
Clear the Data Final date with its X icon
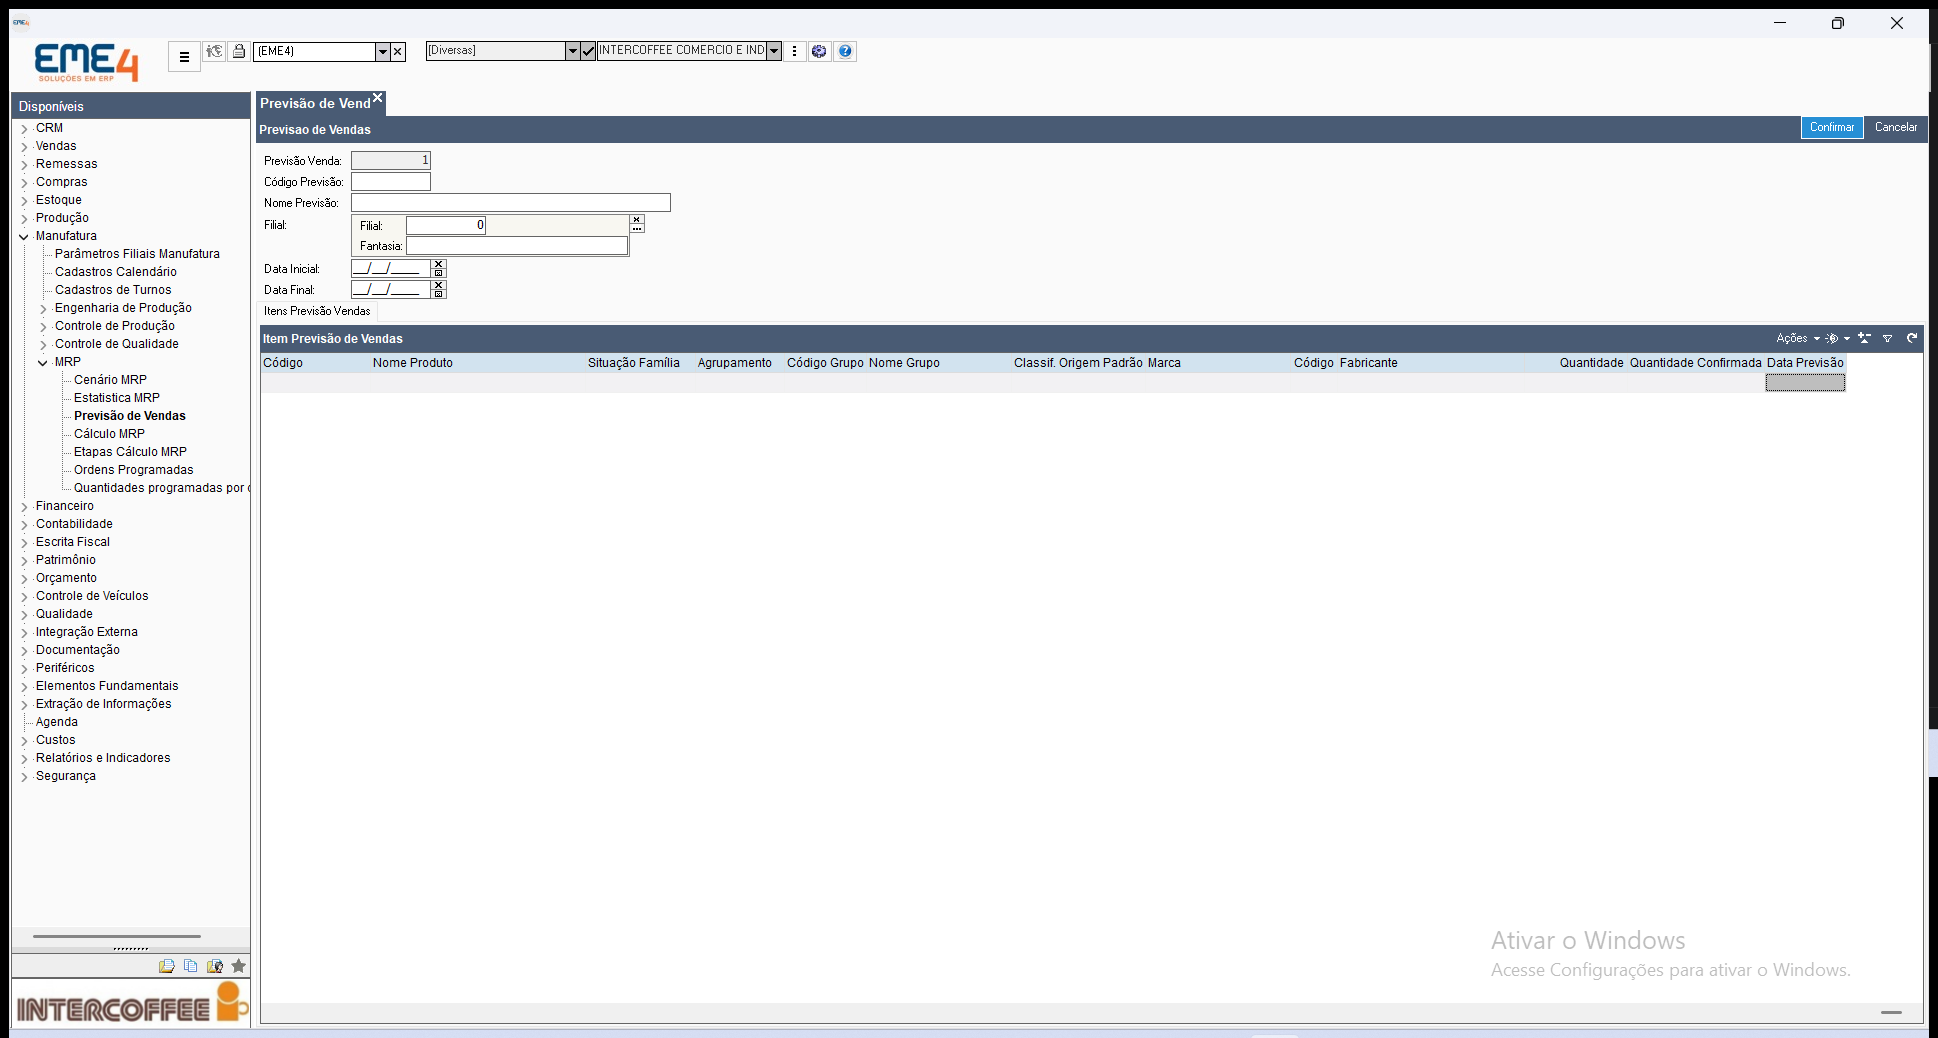[x=438, y=285]
